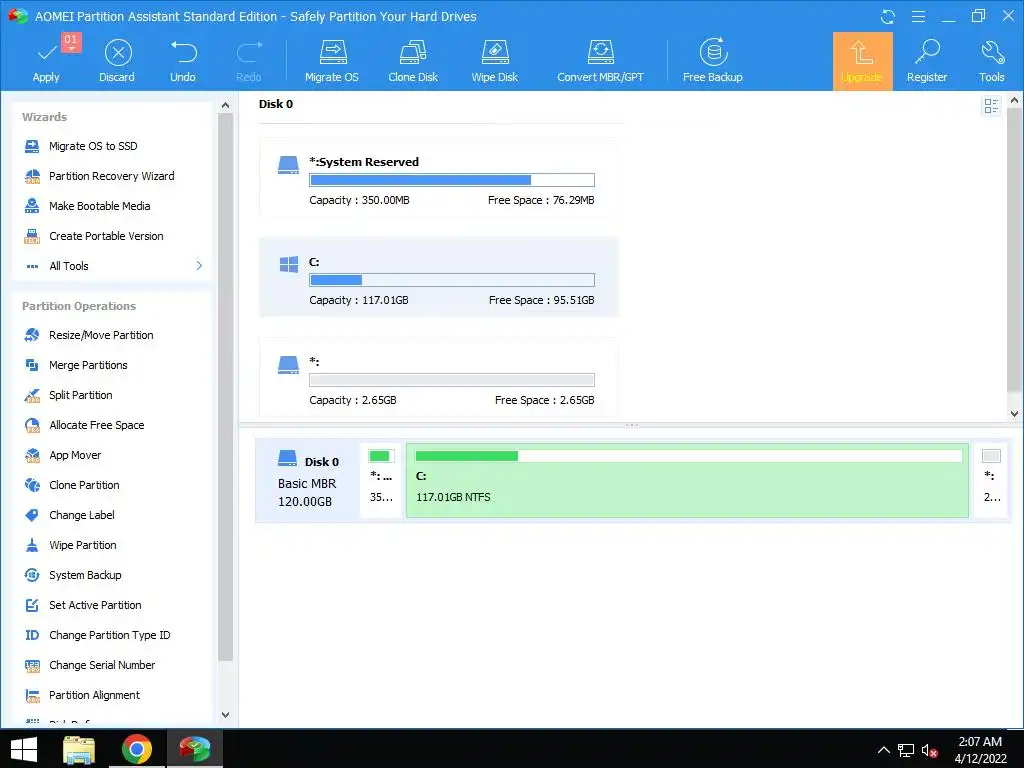Screen dimensions: 1024x768
Task: Launch Clone Disk from the toolbar
Action: [413, 61]
